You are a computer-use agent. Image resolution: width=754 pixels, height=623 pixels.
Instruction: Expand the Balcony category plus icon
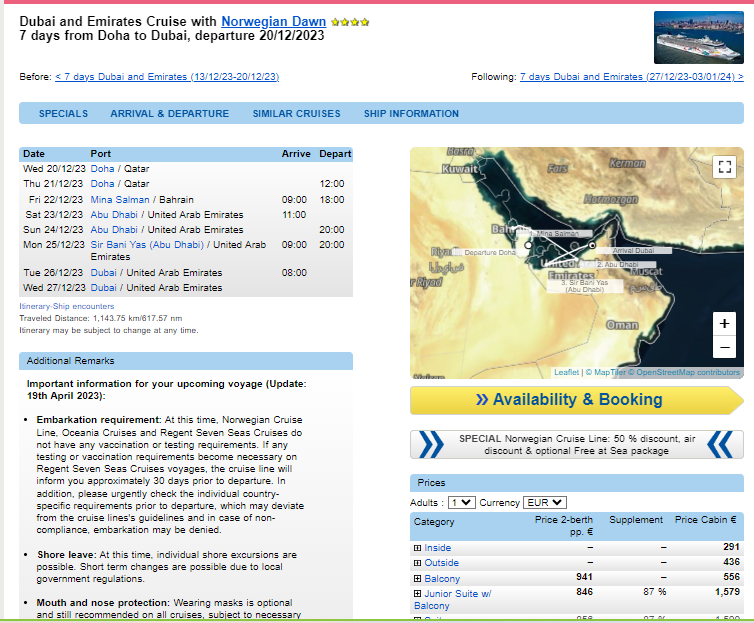tap(417, 579)
